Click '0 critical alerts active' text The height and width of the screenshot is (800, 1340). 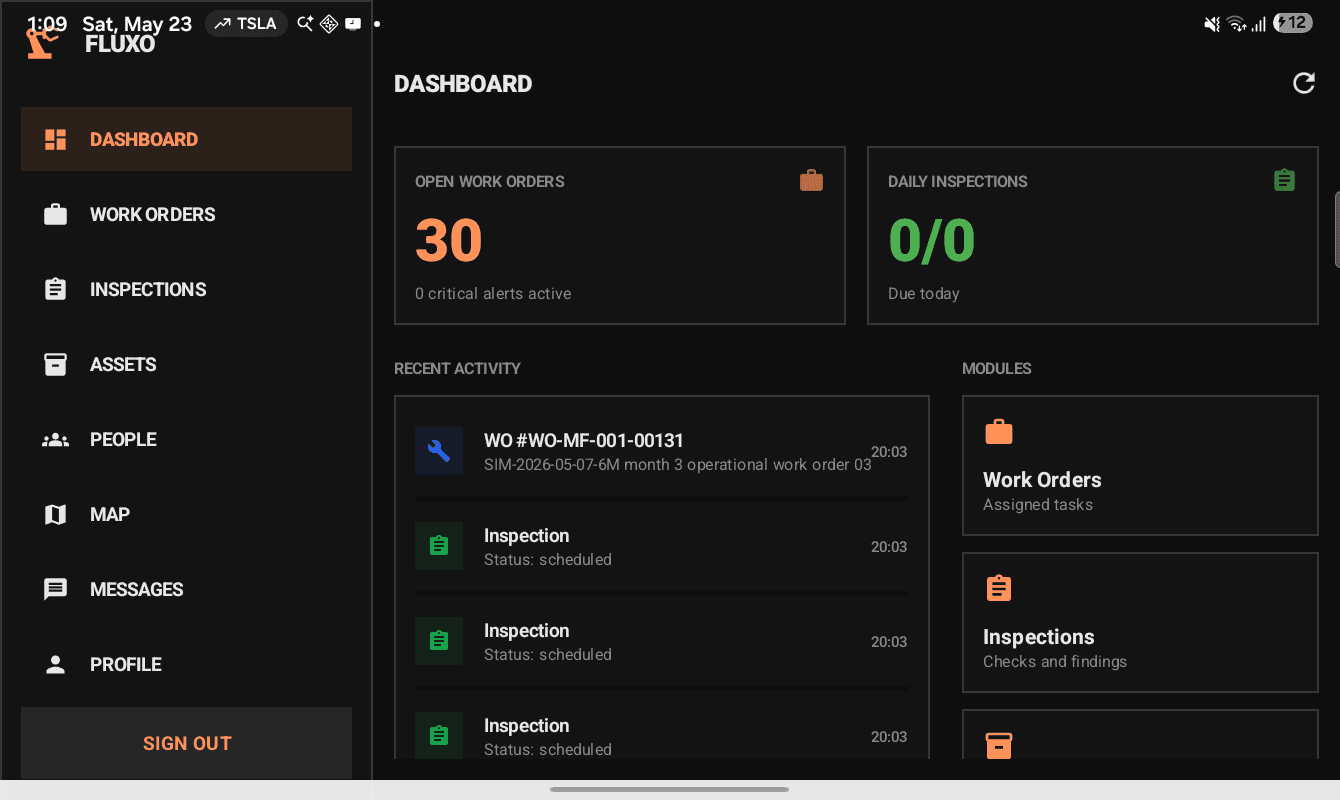click(x=493, y=294)
